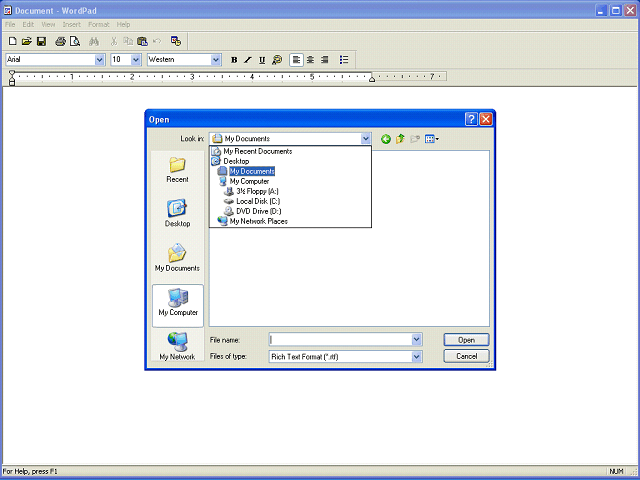The width and height of the screenshot is (640, 480).
Task: Open the File name dropdown arrow
Action: pos(416,340)
